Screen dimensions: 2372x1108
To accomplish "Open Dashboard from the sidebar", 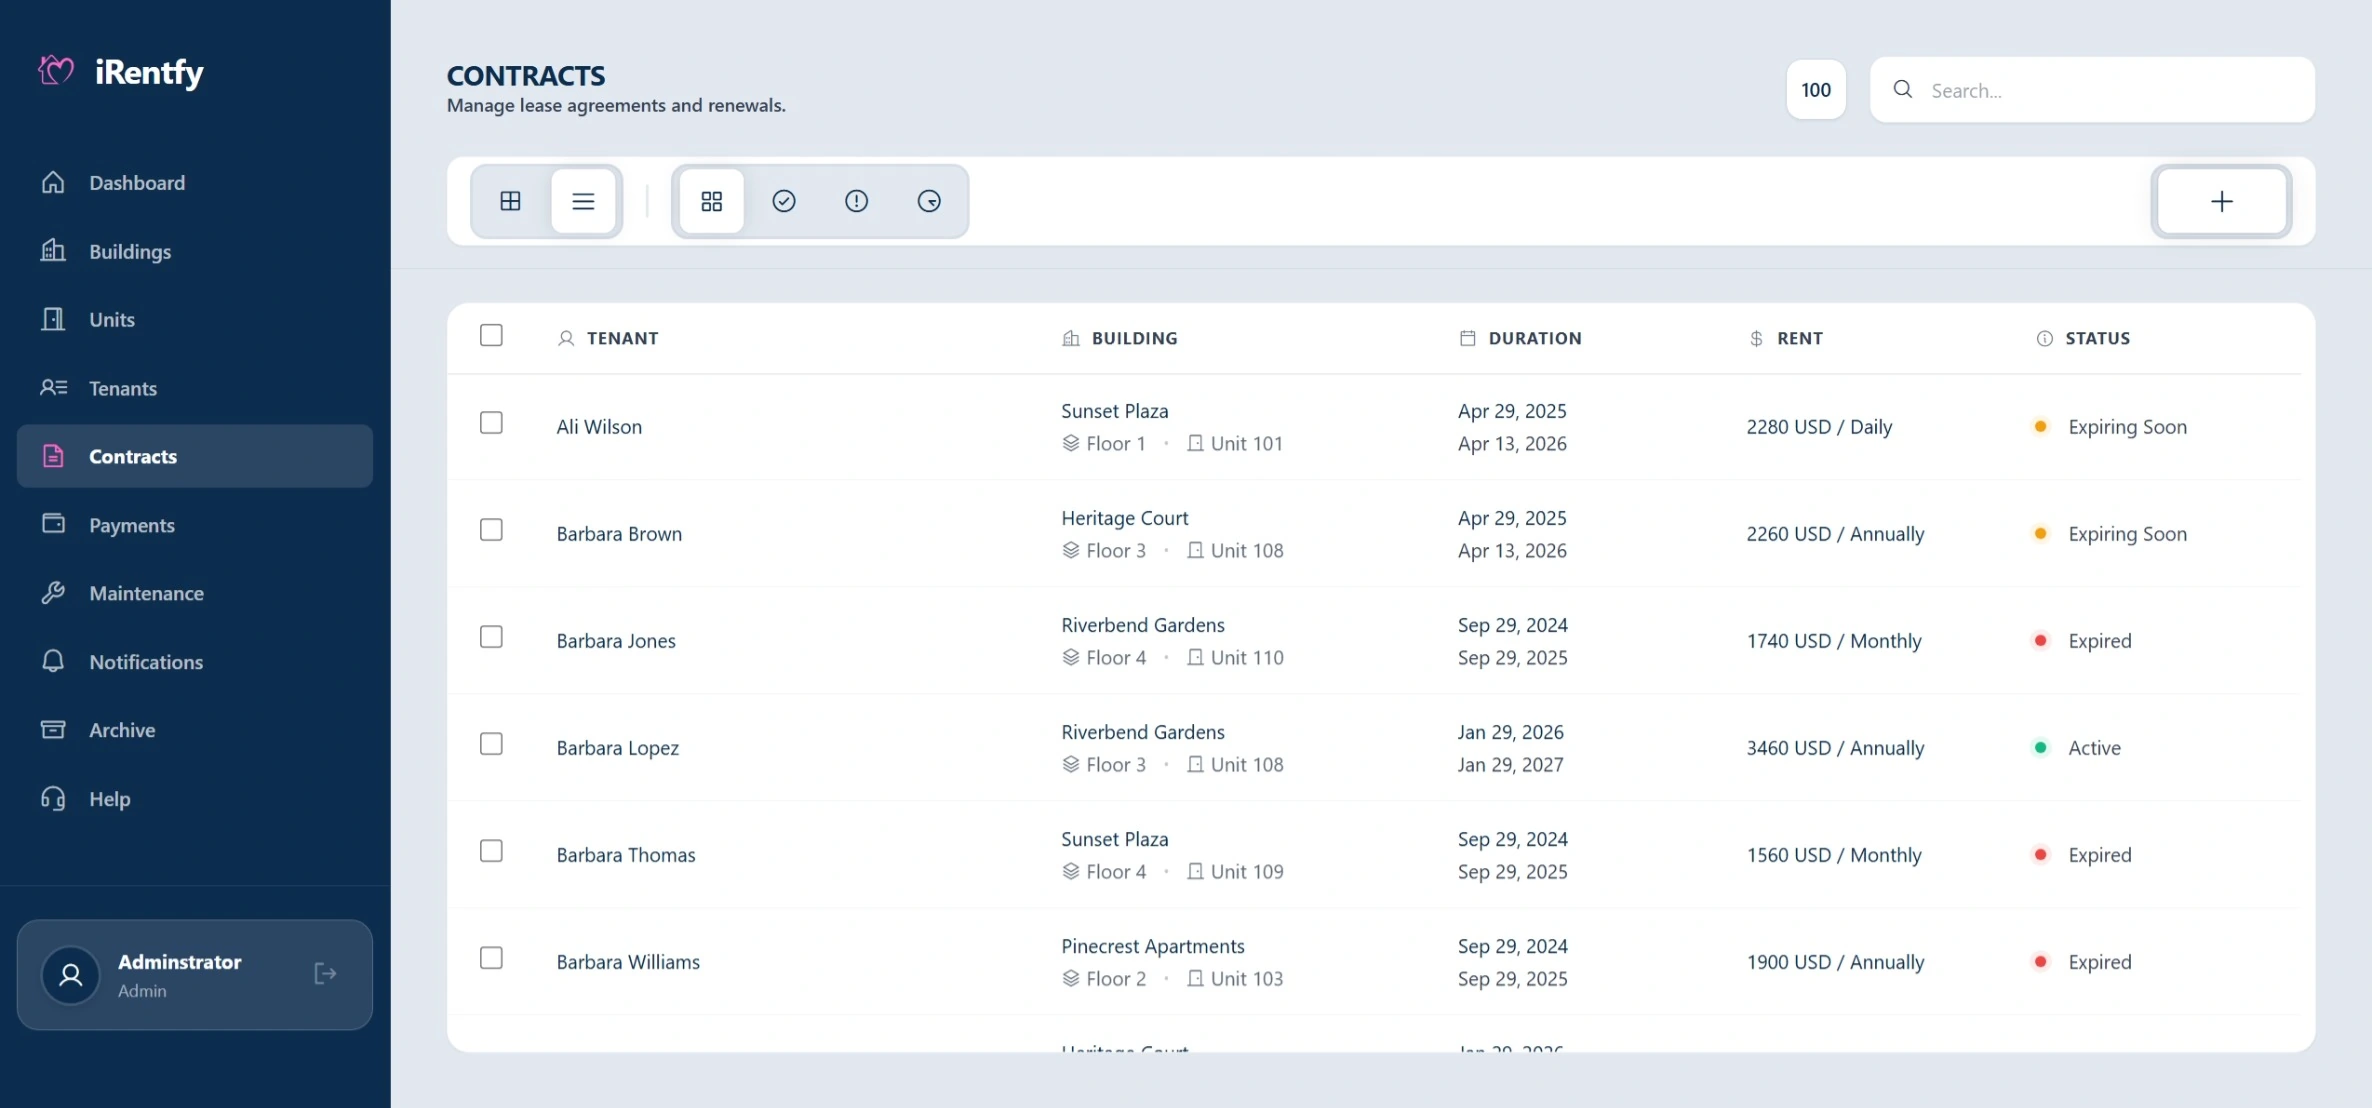I will pyautogui.click(x=195, y=183).
